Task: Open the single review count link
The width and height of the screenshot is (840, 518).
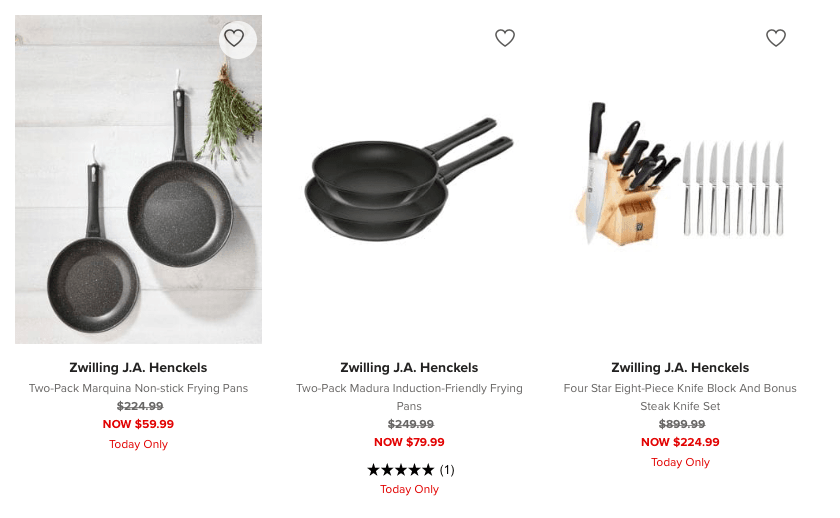Action: point(447,469)
